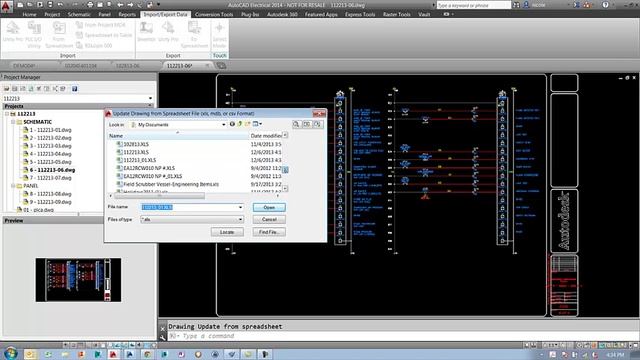
Task: Open the AutoCAD application menu logo
Action: click(x=7, y=7)
